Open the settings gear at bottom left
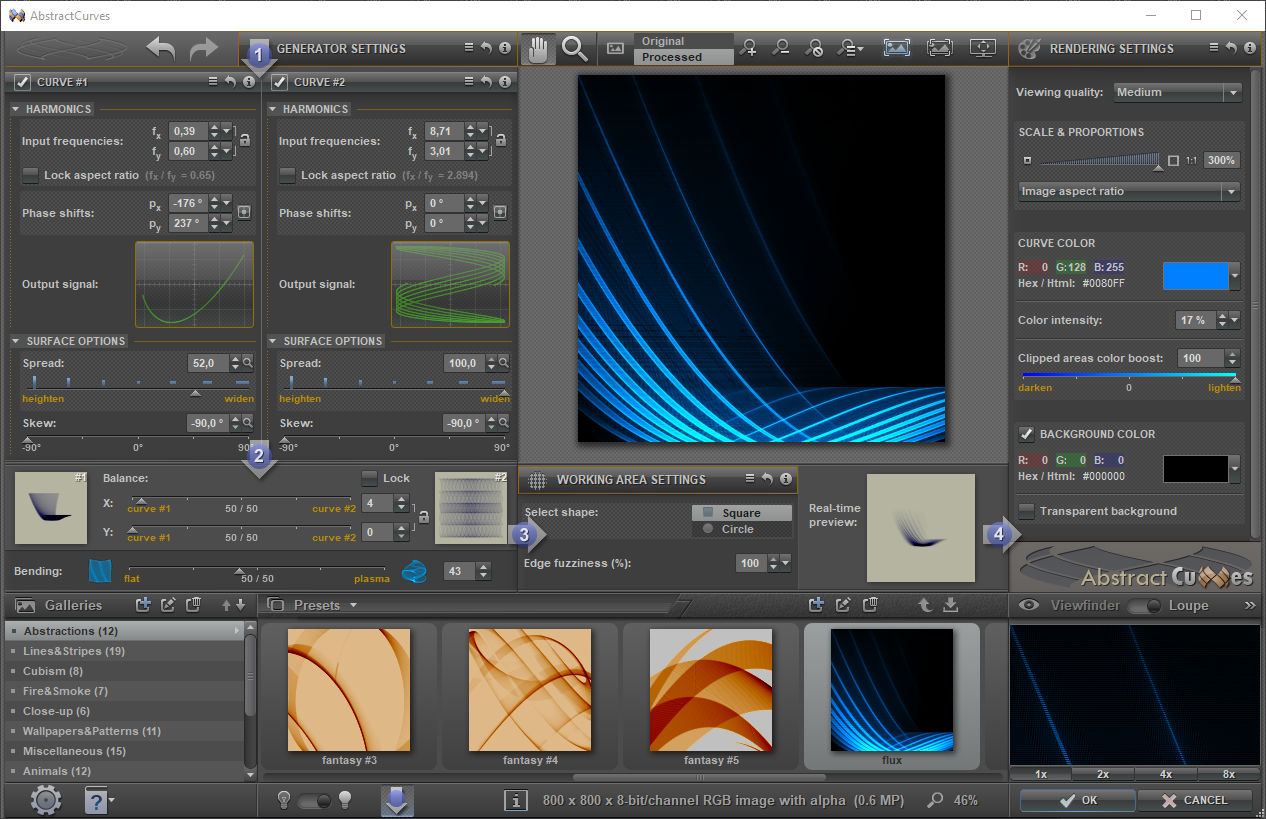The height and width of the screenshot is (819, 1266). (46, 799)
